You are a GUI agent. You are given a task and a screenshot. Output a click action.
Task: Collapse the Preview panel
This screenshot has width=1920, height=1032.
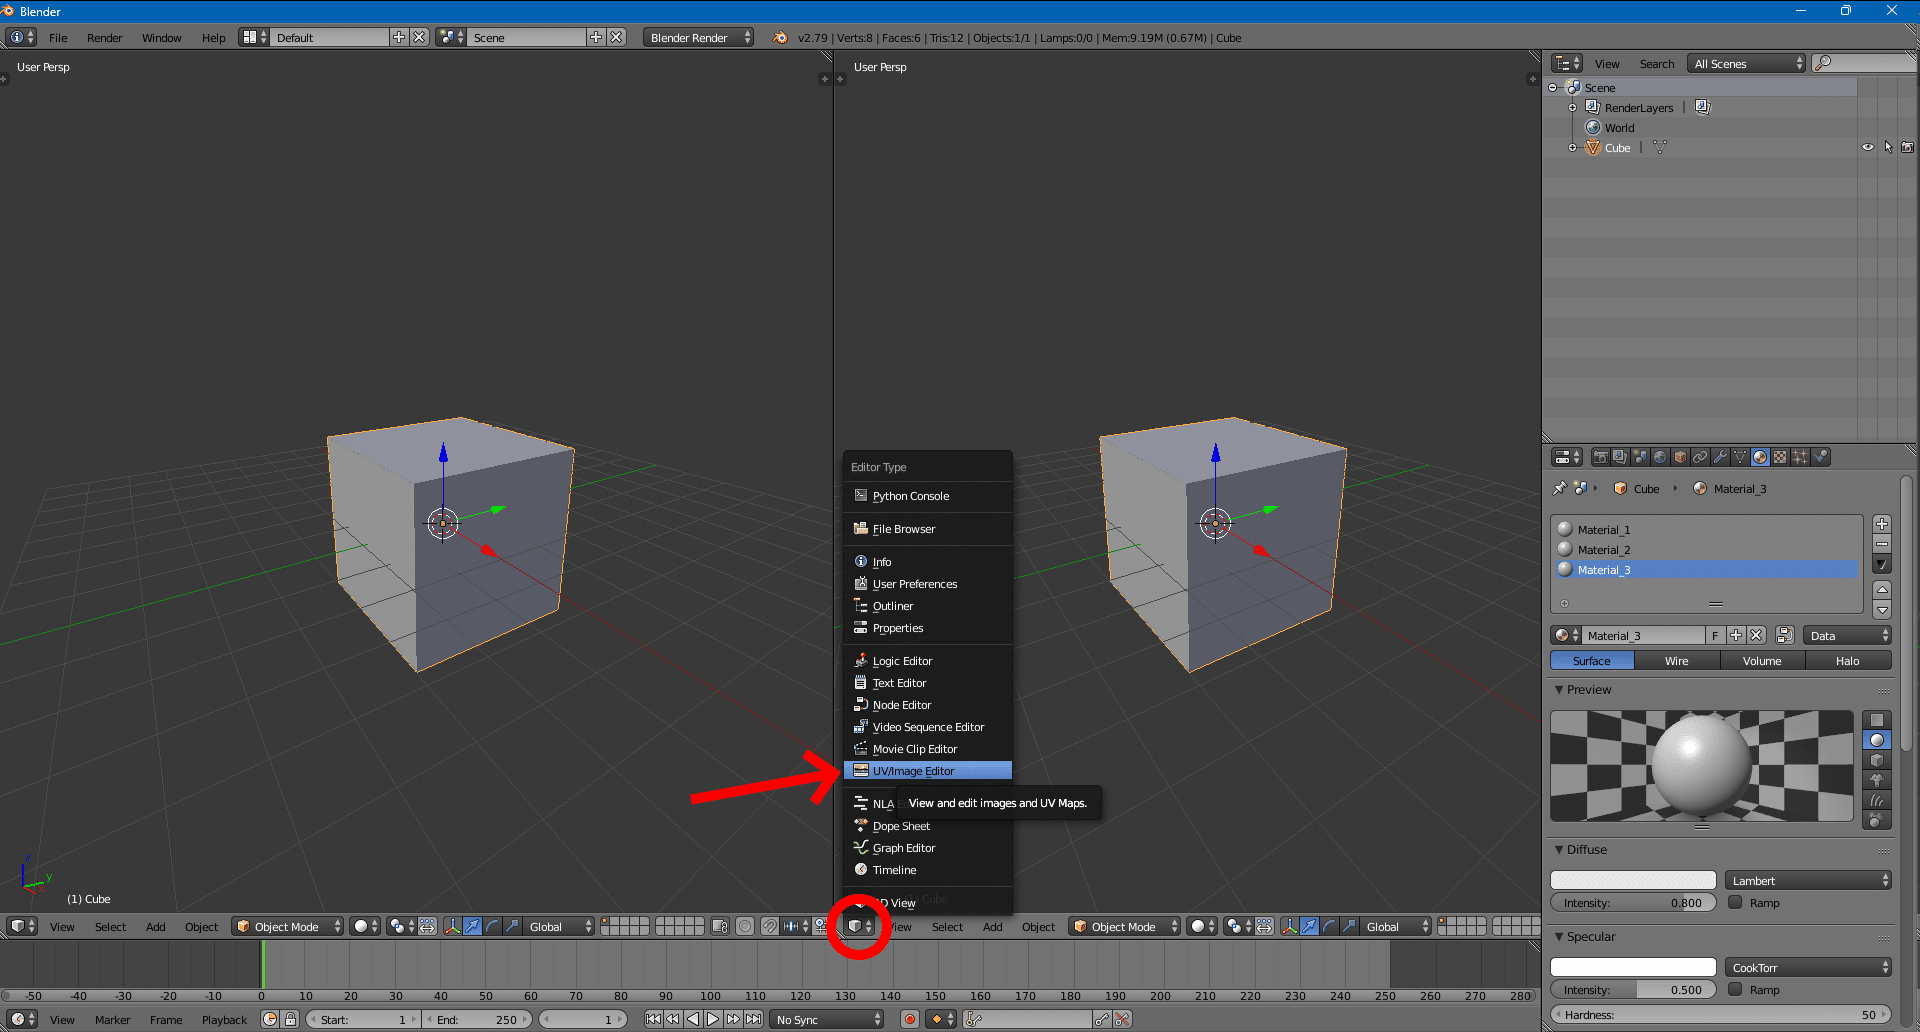tap(1560, 690)
